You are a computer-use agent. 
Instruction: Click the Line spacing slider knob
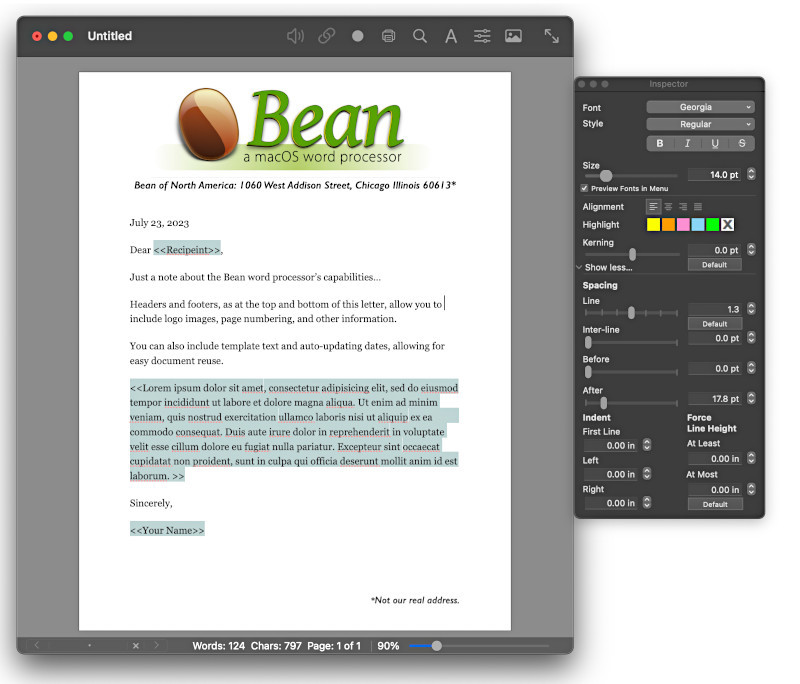[631, 313]
